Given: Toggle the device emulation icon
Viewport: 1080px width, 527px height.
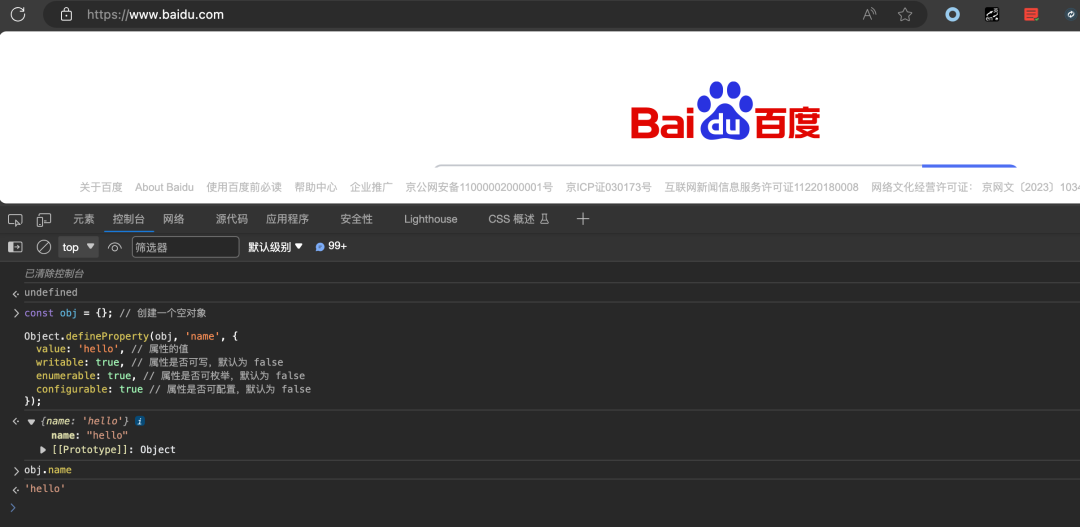Looking at the screenshot, I should [44, 220].
